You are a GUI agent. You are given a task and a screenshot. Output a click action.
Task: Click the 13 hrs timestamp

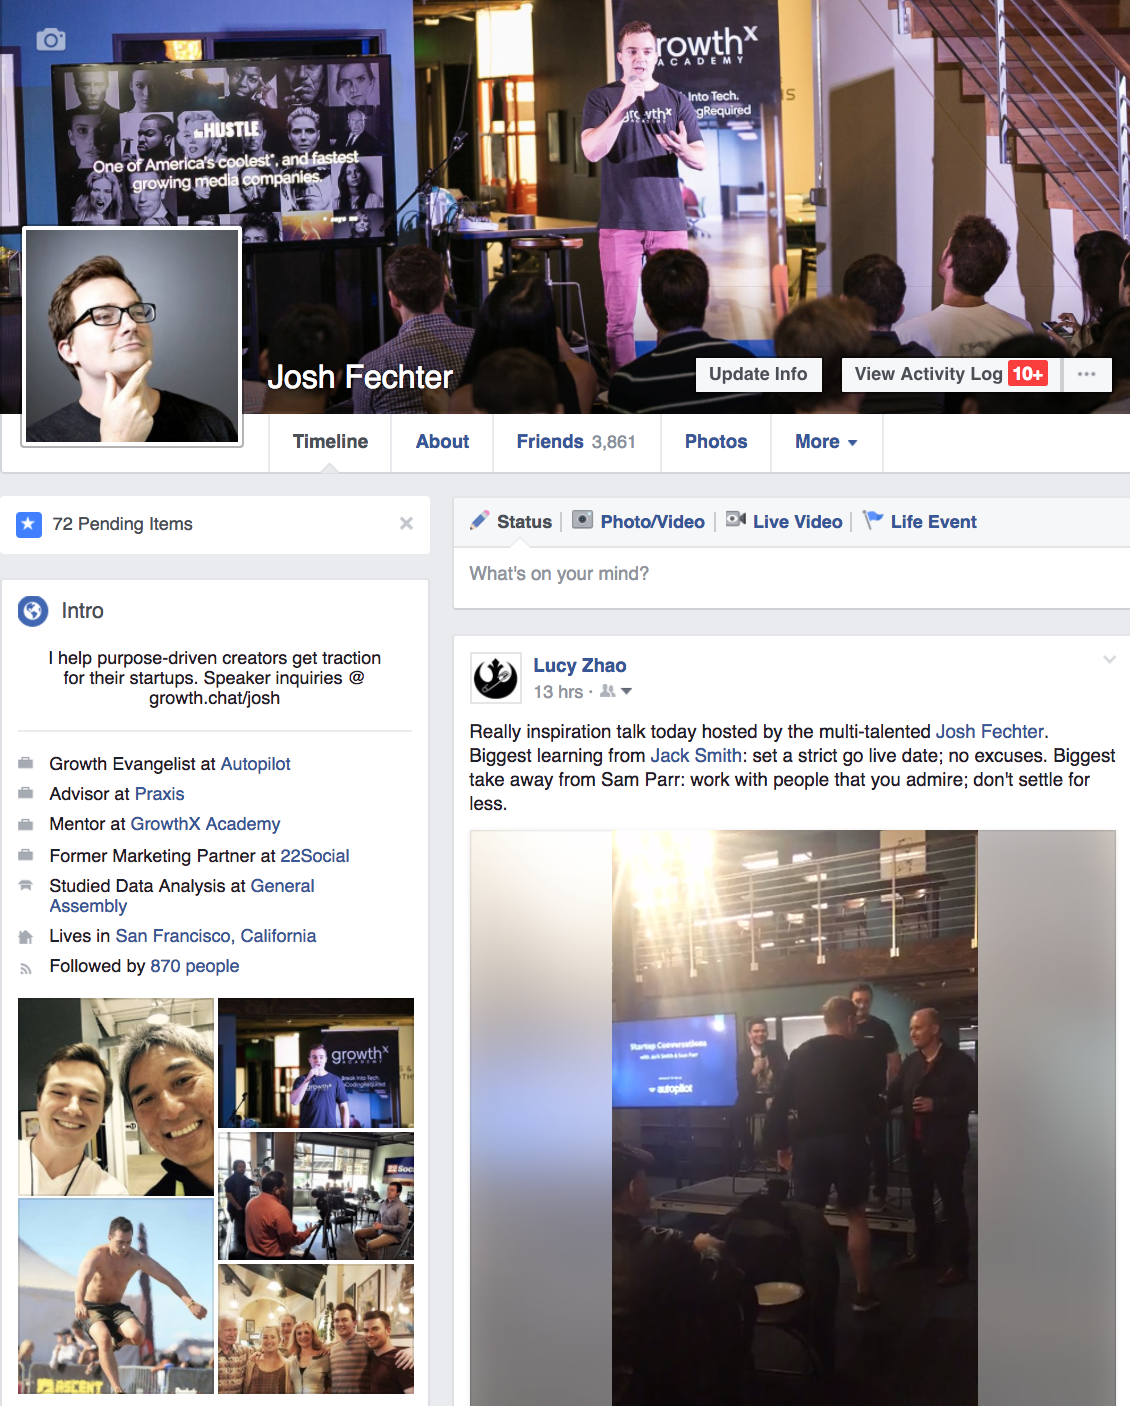(558, 692)
